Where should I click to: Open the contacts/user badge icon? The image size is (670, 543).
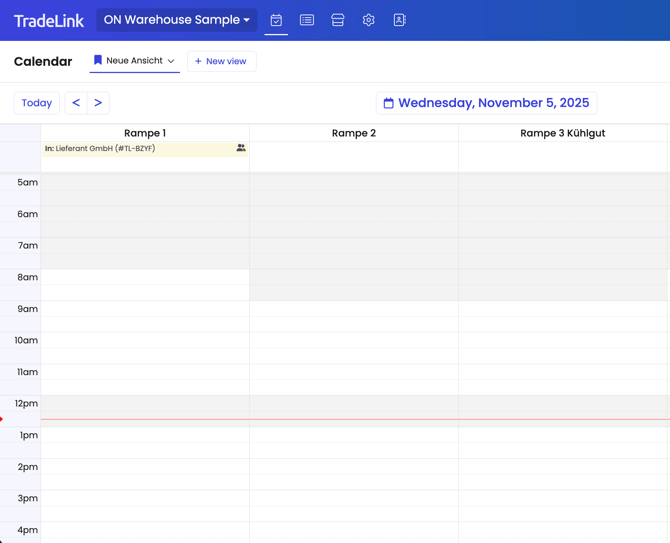[x=399, y=20]
